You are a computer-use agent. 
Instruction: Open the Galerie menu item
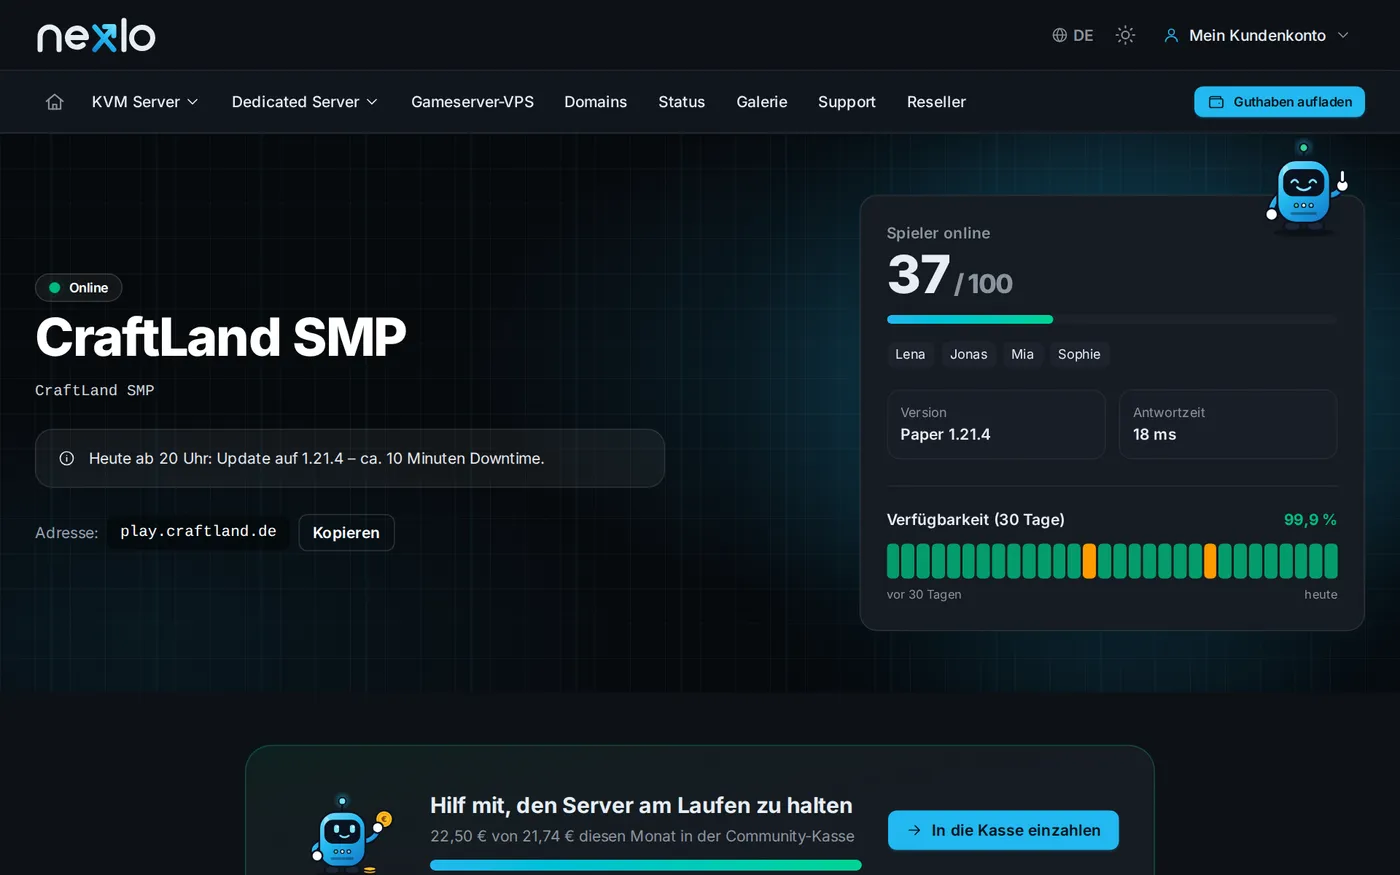[762, 102]
